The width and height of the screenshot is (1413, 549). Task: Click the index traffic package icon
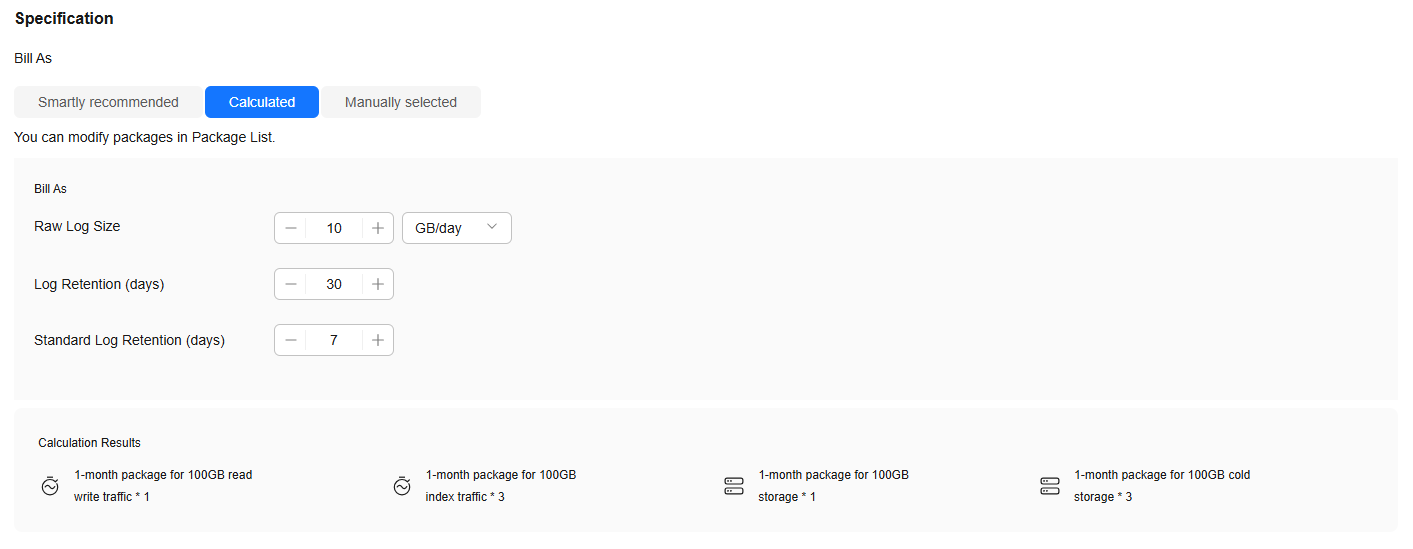tap(402, 486)
